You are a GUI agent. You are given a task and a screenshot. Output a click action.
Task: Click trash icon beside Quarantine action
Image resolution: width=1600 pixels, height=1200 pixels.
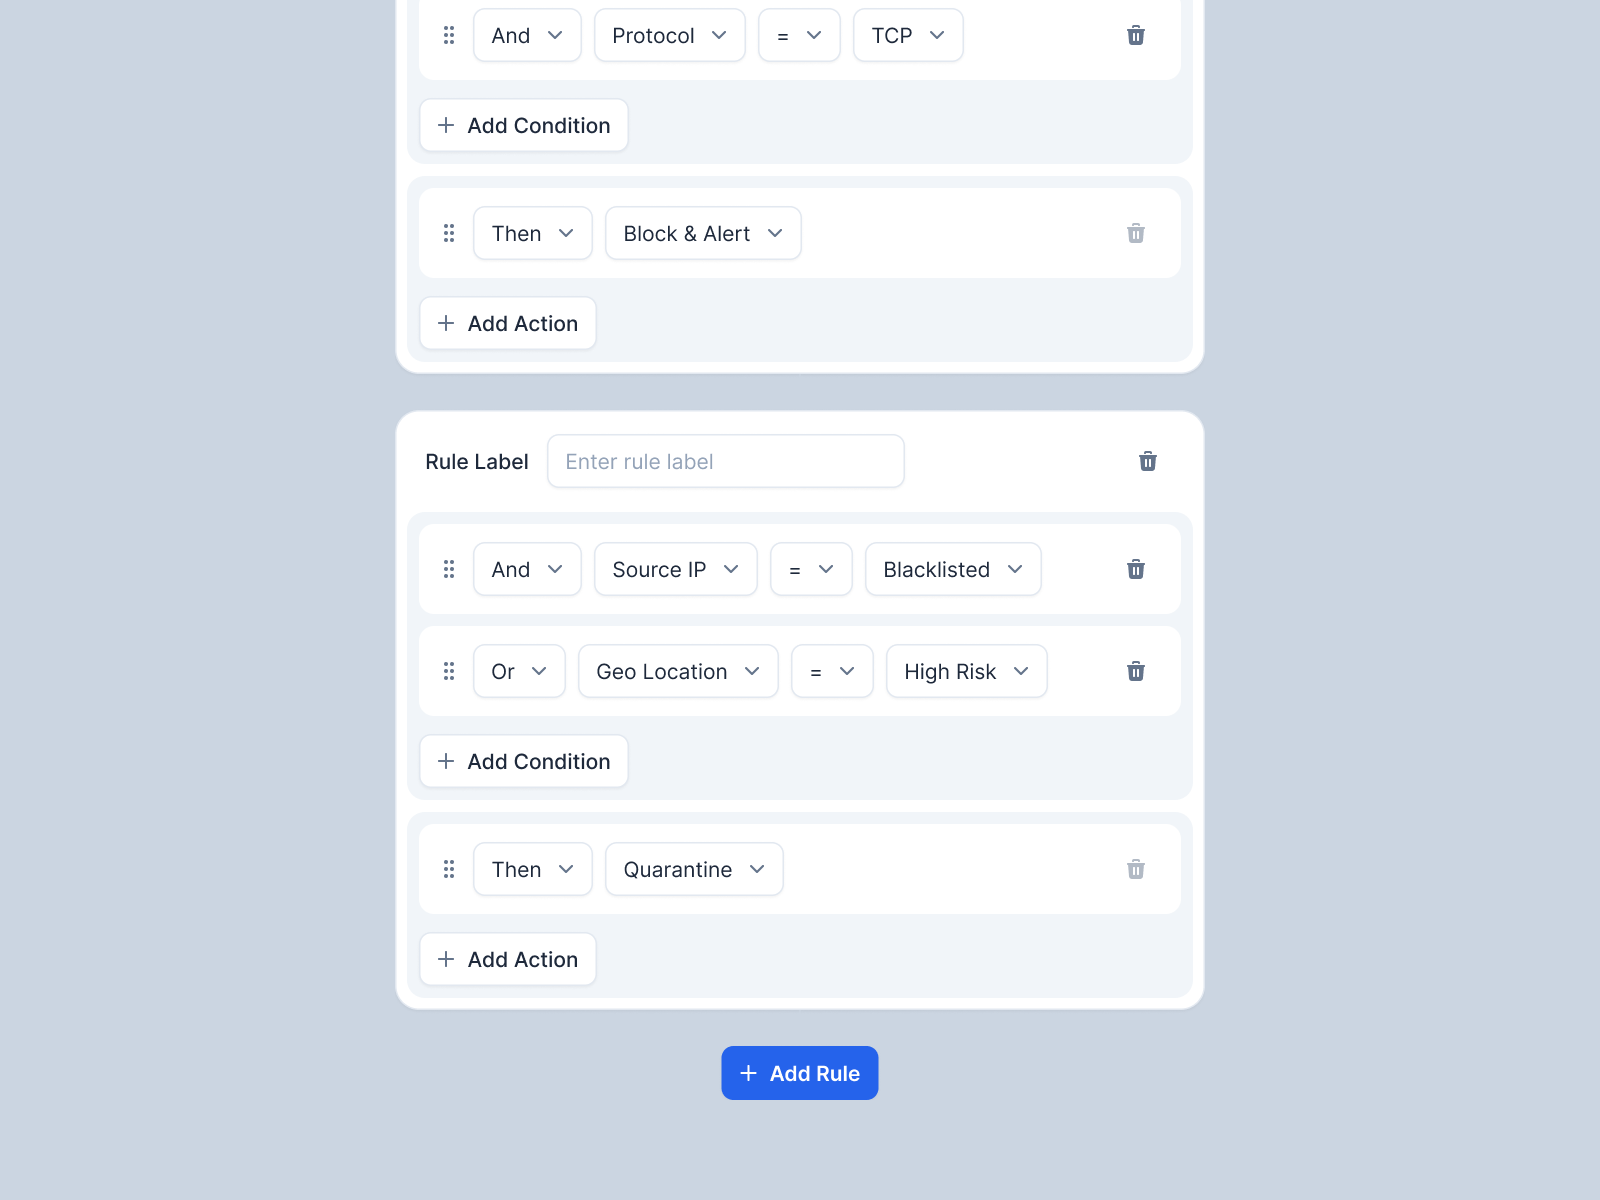click(x=1135, y=870)
